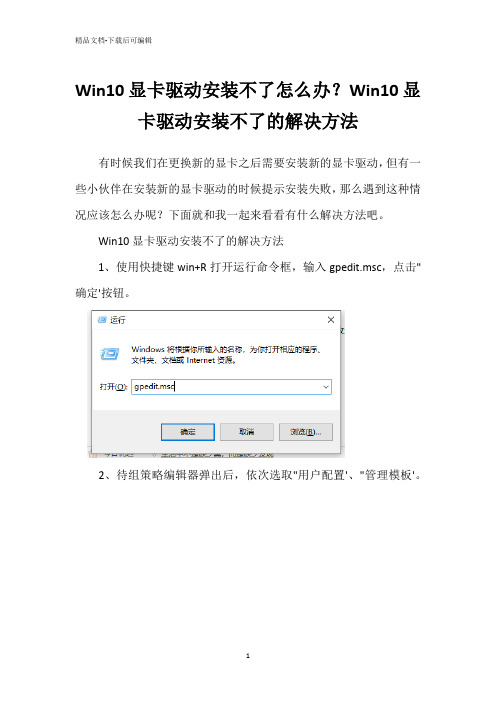Click the 打开(O): label

coord(113,387)
